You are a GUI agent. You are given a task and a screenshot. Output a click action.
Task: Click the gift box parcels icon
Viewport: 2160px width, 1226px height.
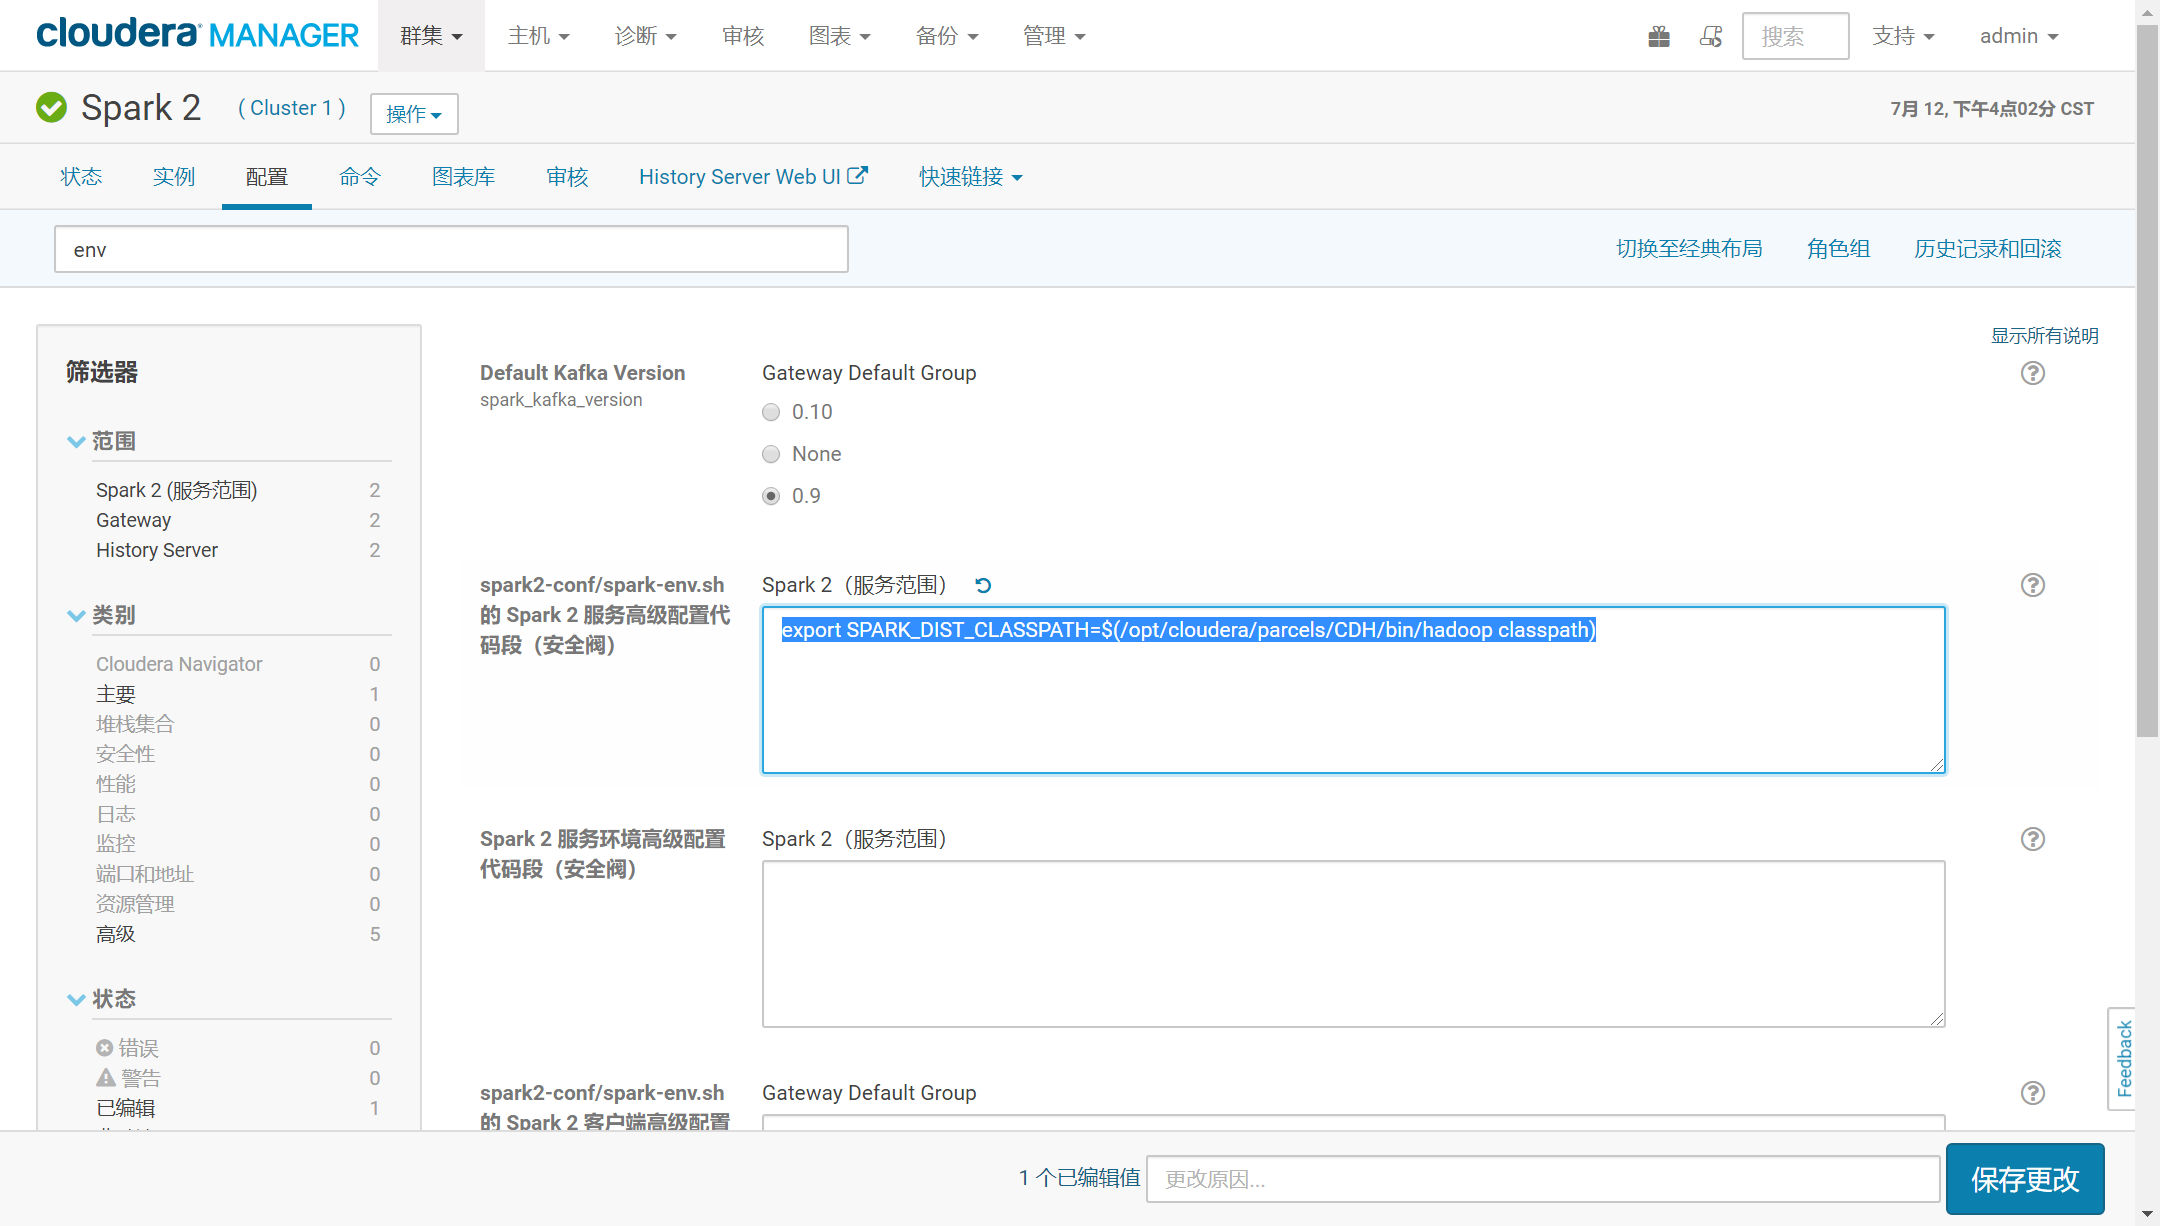[x=1659, y=37]
